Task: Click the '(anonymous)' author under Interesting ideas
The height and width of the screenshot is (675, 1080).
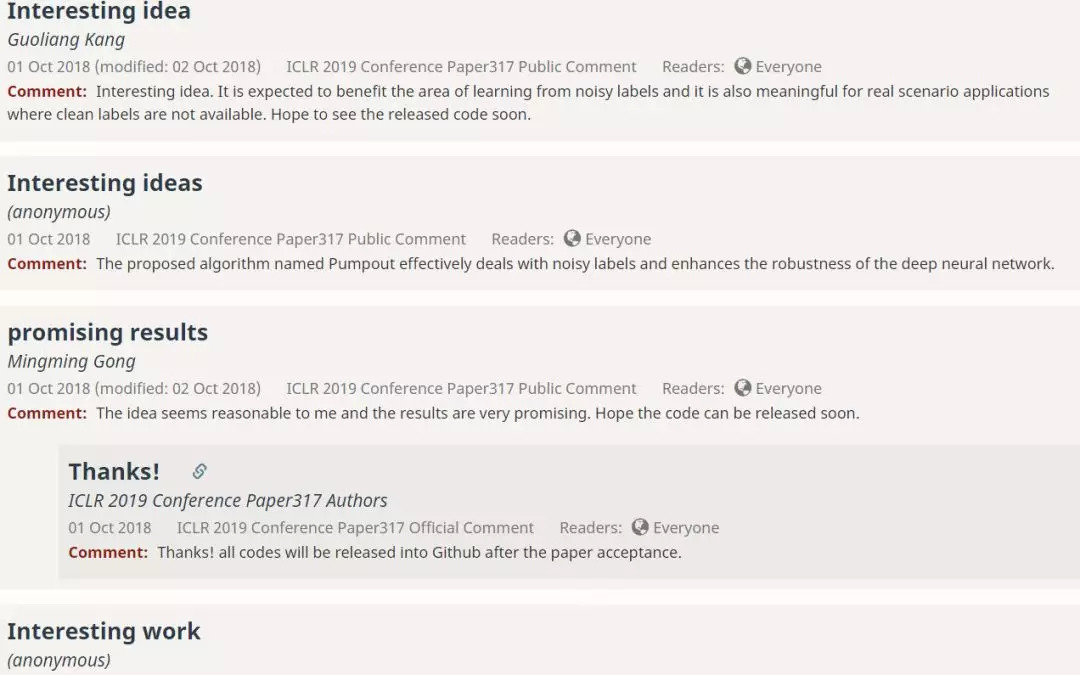Action: click(x=59, y=212)
